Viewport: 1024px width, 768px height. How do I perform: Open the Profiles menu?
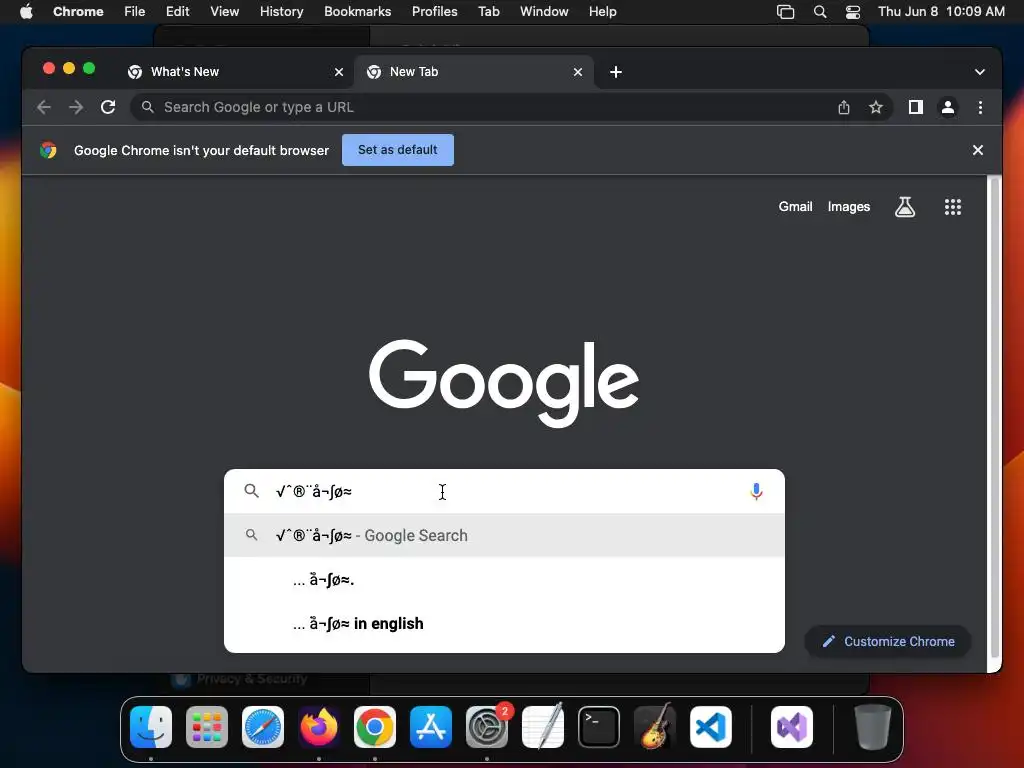point(434,12)
